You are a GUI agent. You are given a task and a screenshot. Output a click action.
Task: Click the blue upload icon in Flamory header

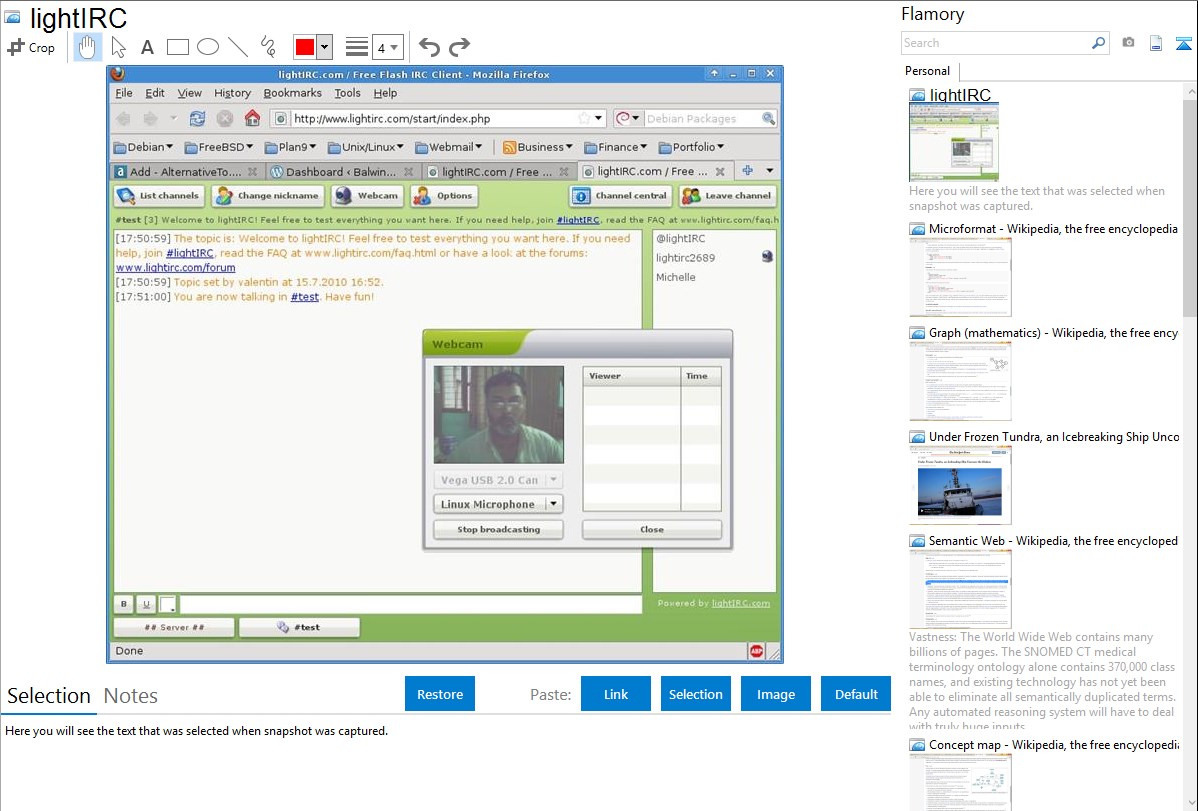click(1183, 43)
